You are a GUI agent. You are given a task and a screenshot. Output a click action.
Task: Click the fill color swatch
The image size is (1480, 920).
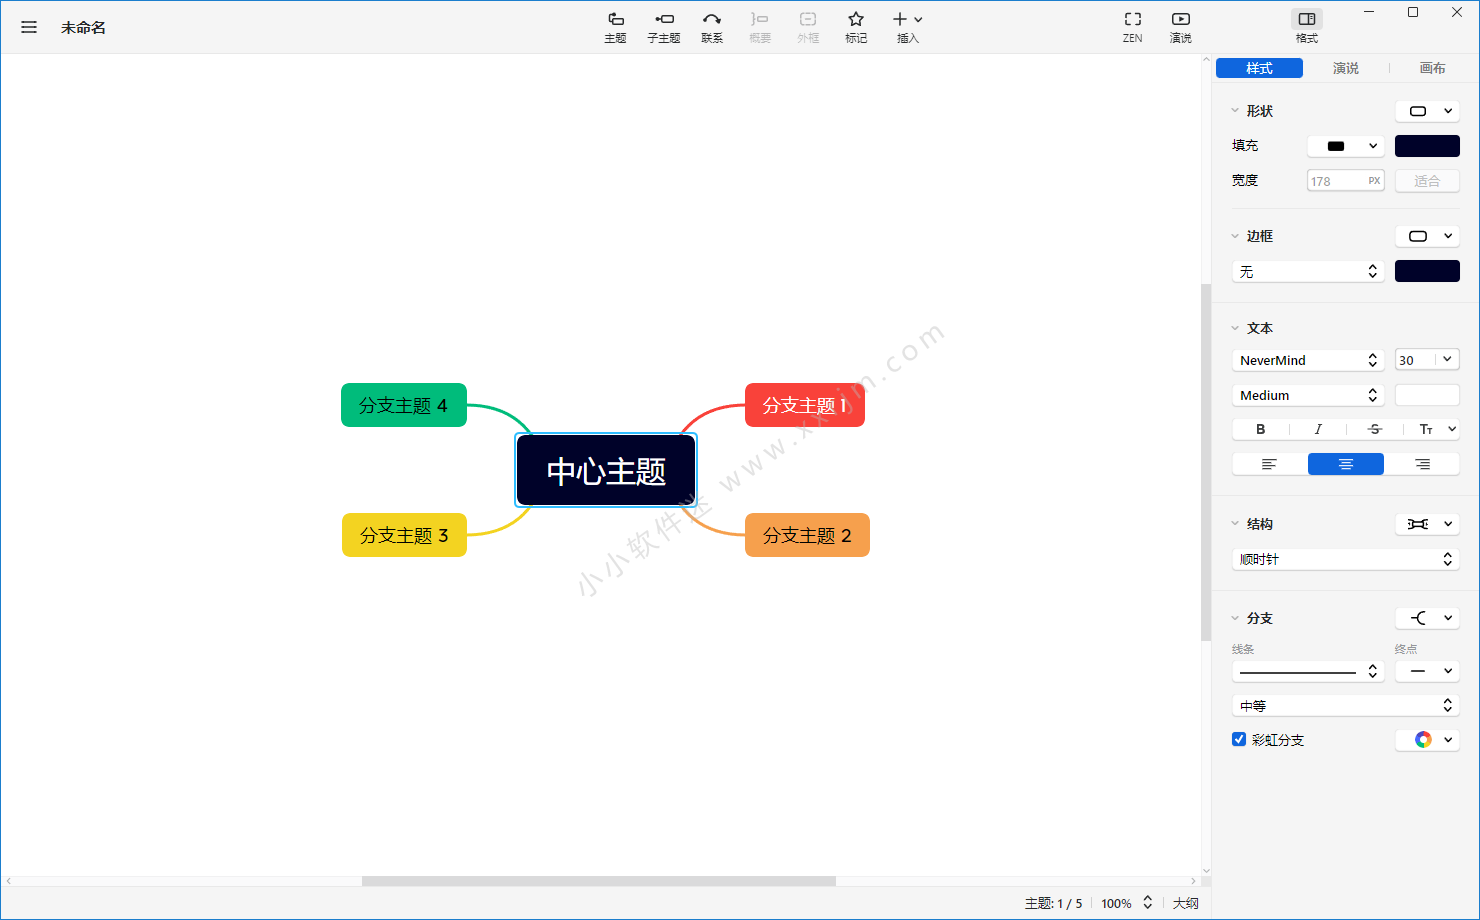[1427, 146]
